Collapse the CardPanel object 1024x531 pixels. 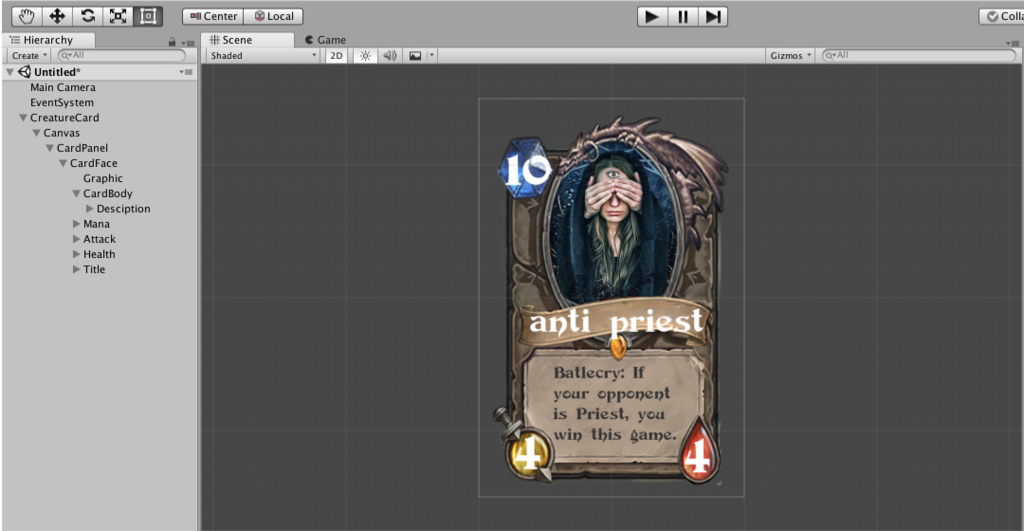pyautogui.click(x=50, y=148)
